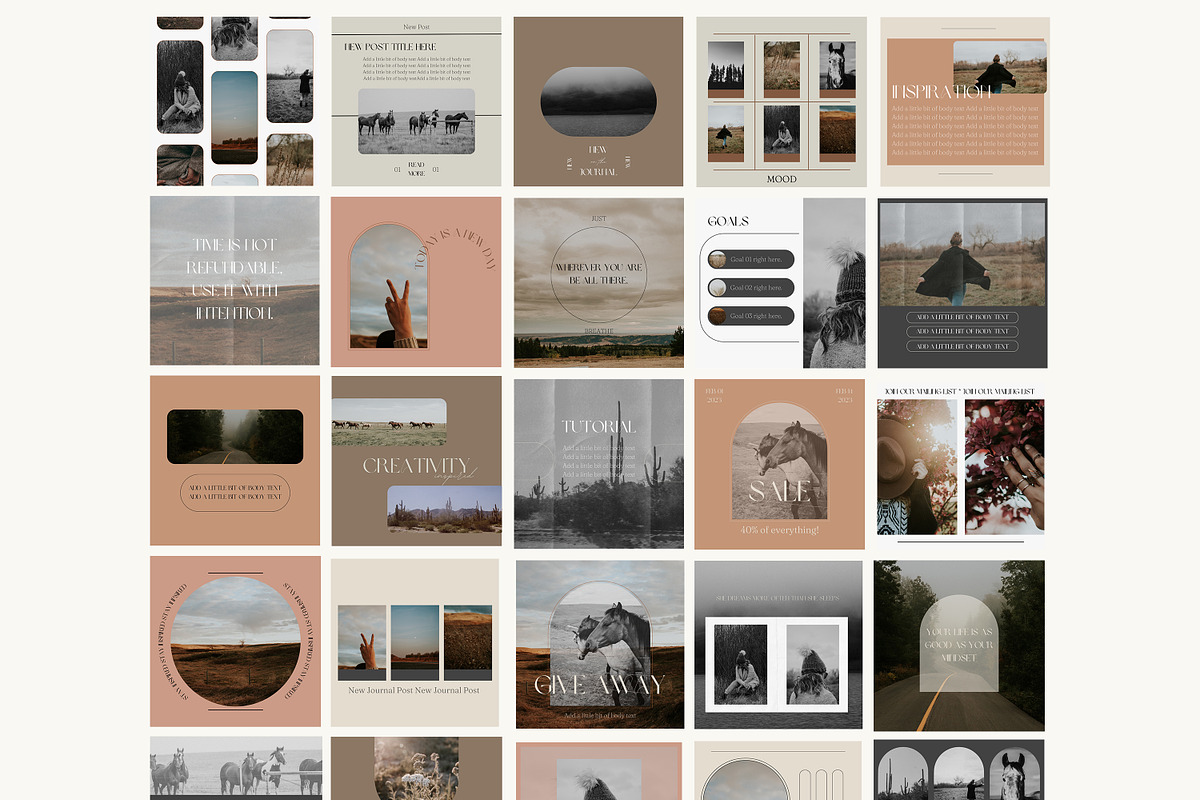
Task: Select the black and white horses template in bottom row
Action: (x=236, y=768)
